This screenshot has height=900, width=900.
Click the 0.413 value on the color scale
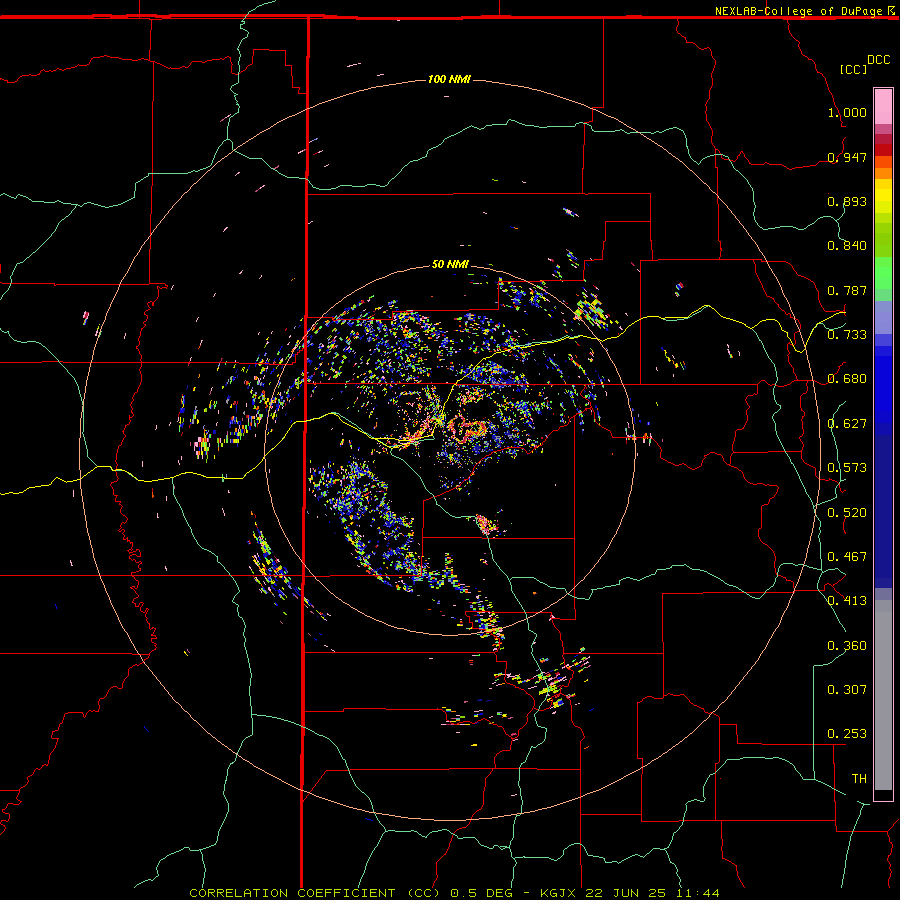pyautogui.click(x=847, y=601)
